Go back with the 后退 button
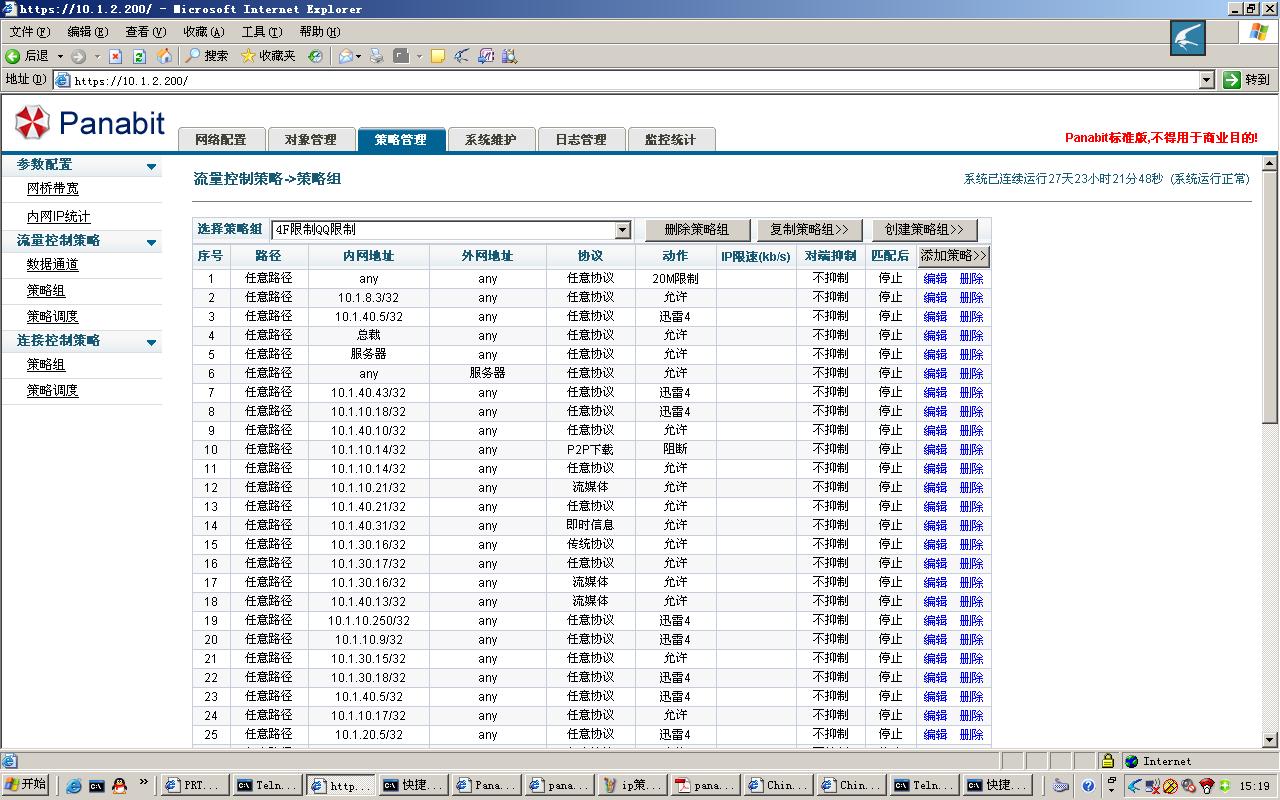 pyautogui.click(x=28, y=56)
